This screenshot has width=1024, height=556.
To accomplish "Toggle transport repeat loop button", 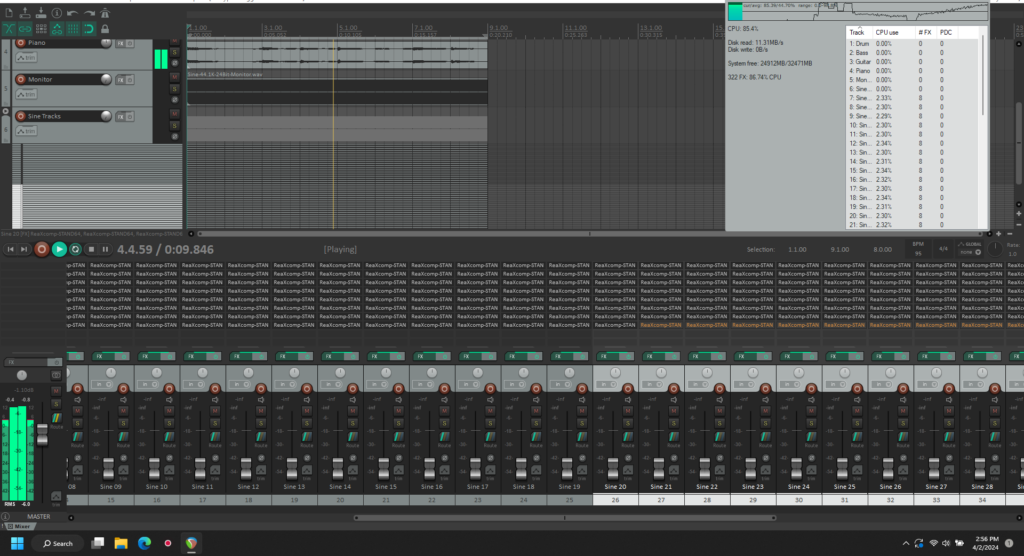I will click(75, 249).
